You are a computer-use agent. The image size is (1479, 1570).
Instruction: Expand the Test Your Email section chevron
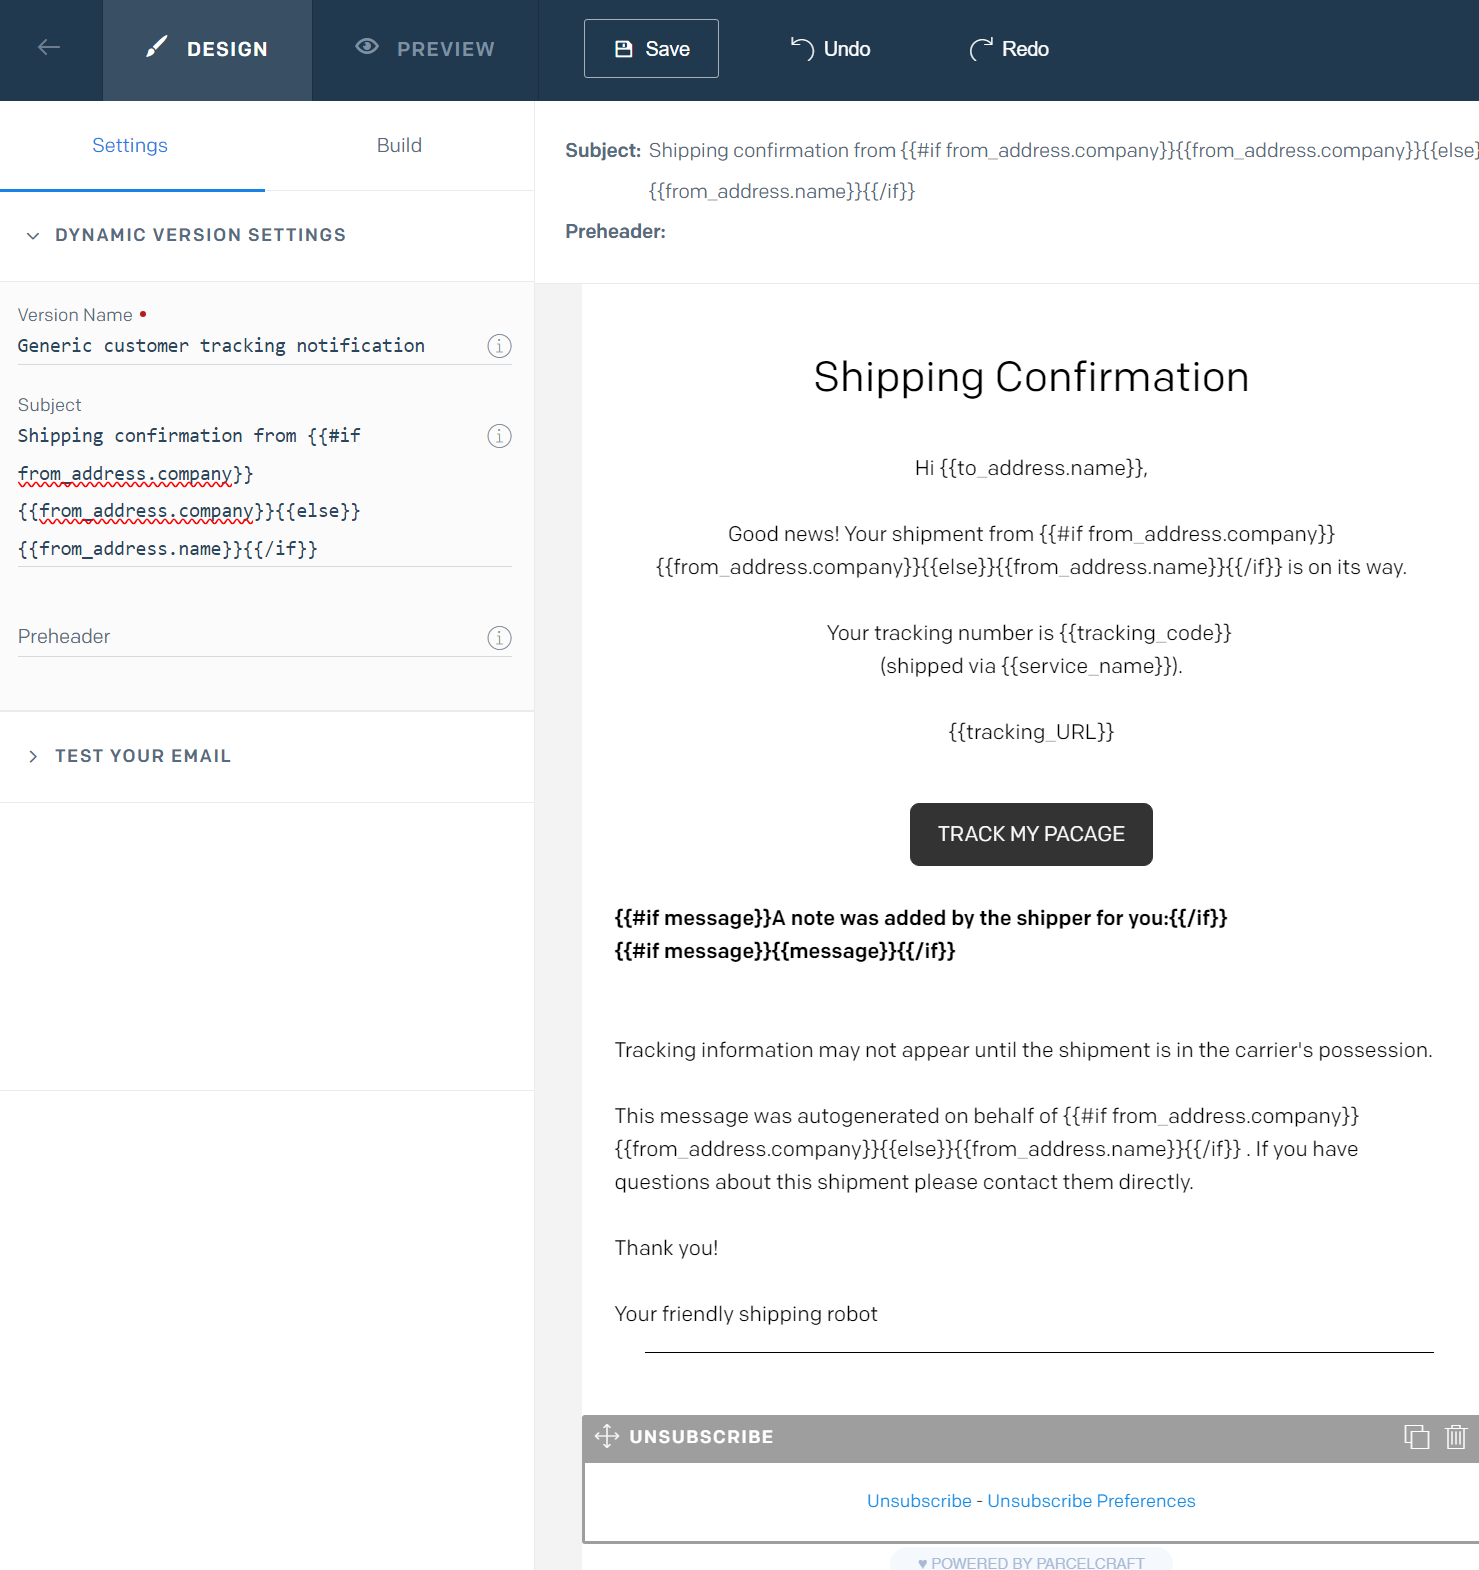[x=33, y=757]
